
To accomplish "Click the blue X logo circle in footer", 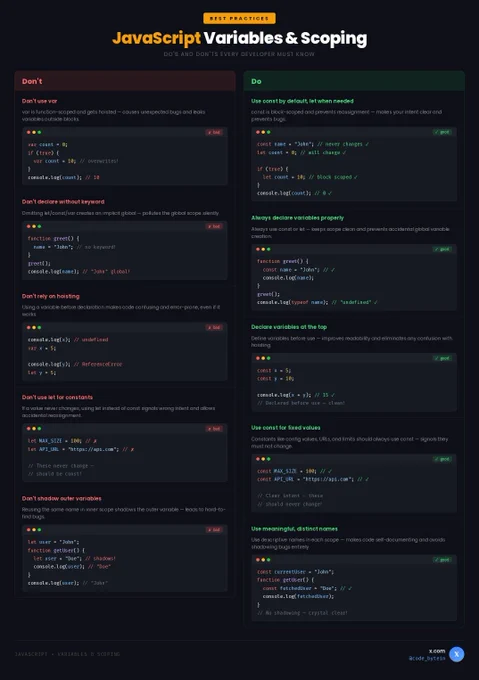I will [456, 654].
